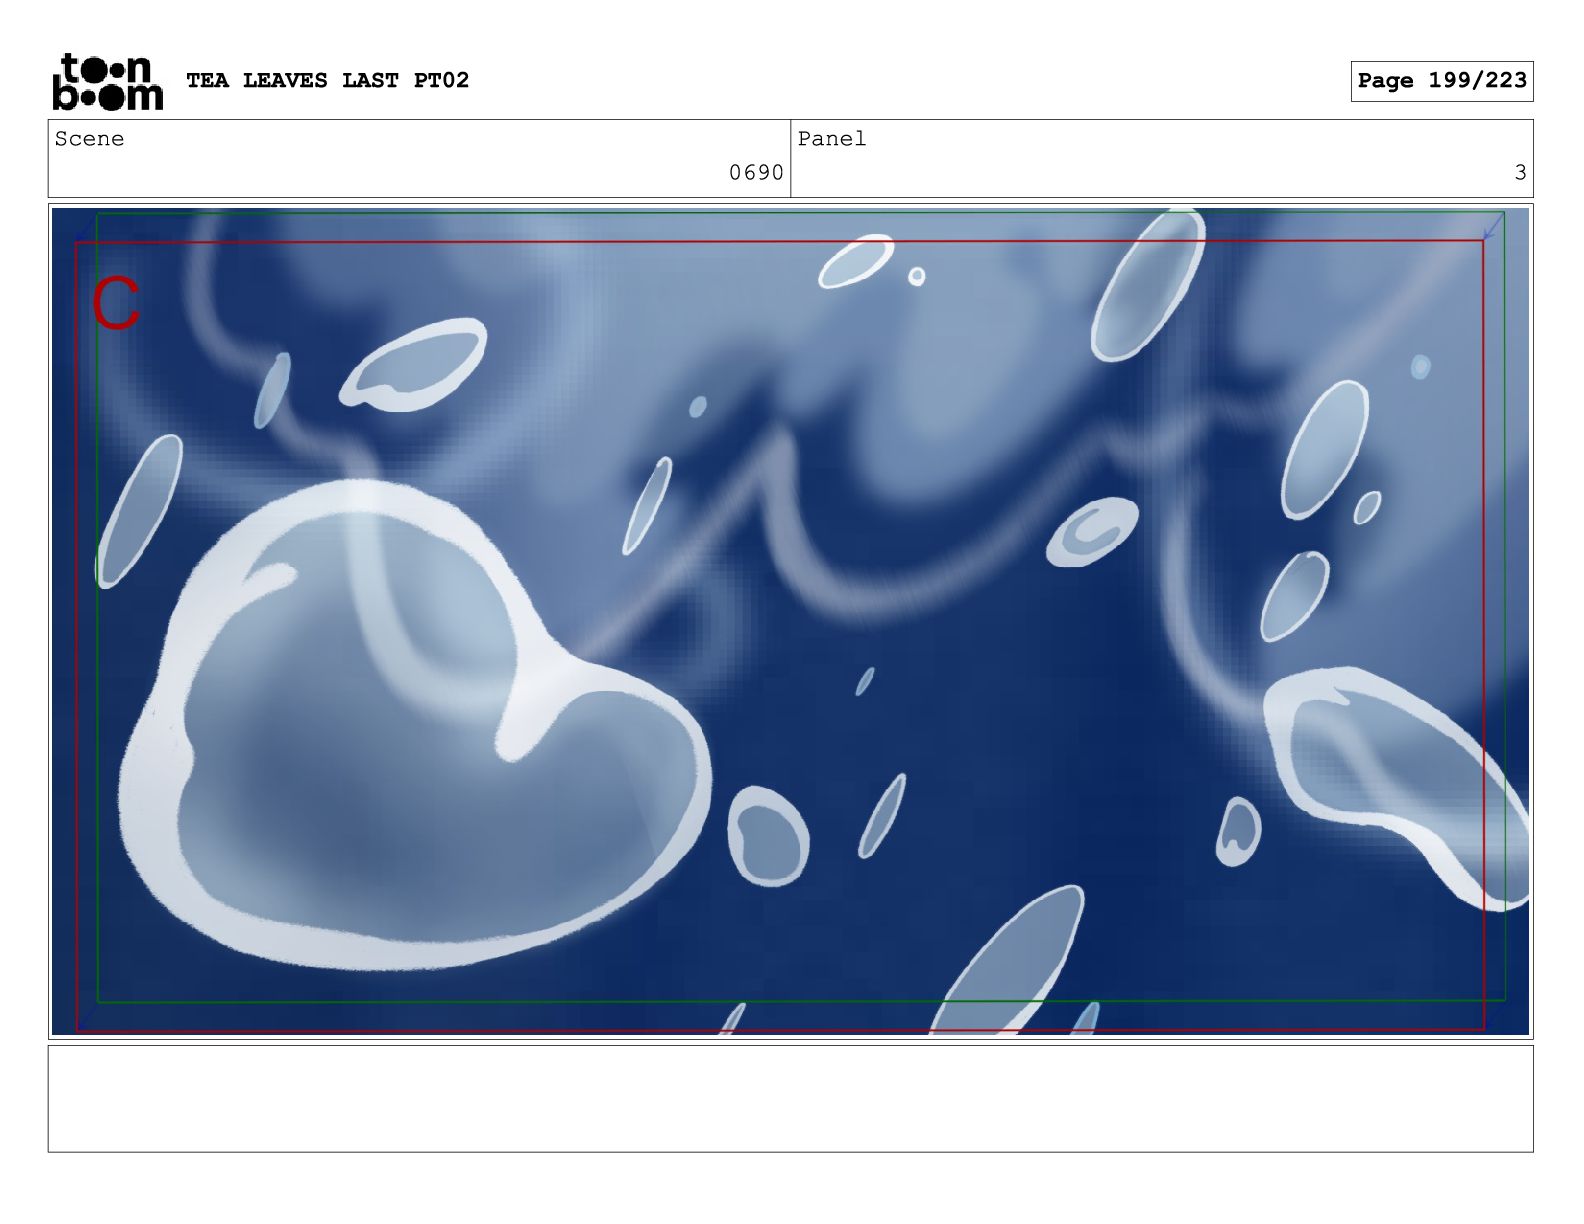1584x1224 pixels.
Task: Click the red camera label 'C'
Action: 116,303
